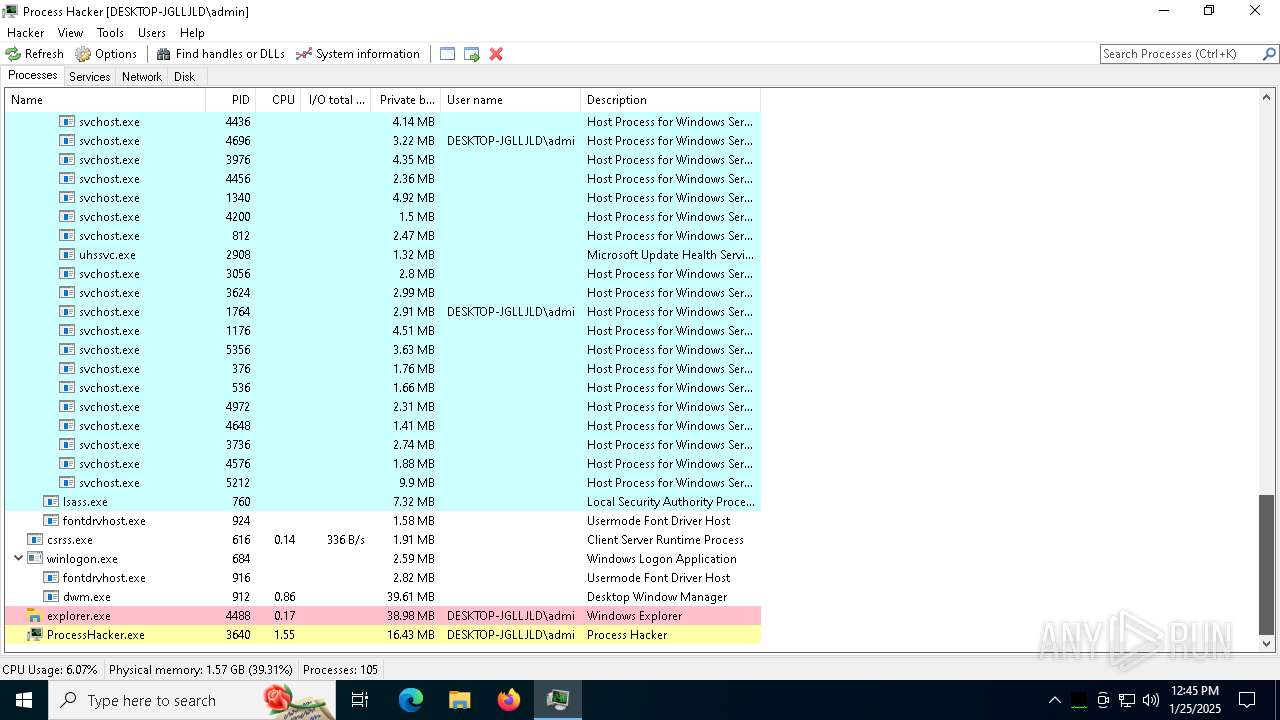
Task: Click the volume tray icon
Action: [1151, 700]
